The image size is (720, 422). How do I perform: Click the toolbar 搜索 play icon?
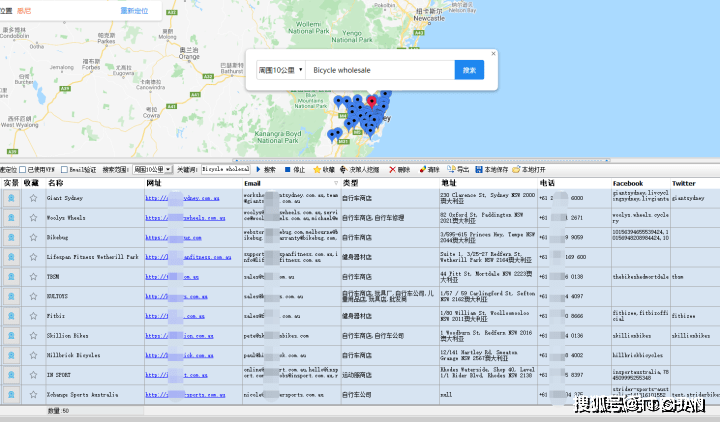click(x=259, y=170)
